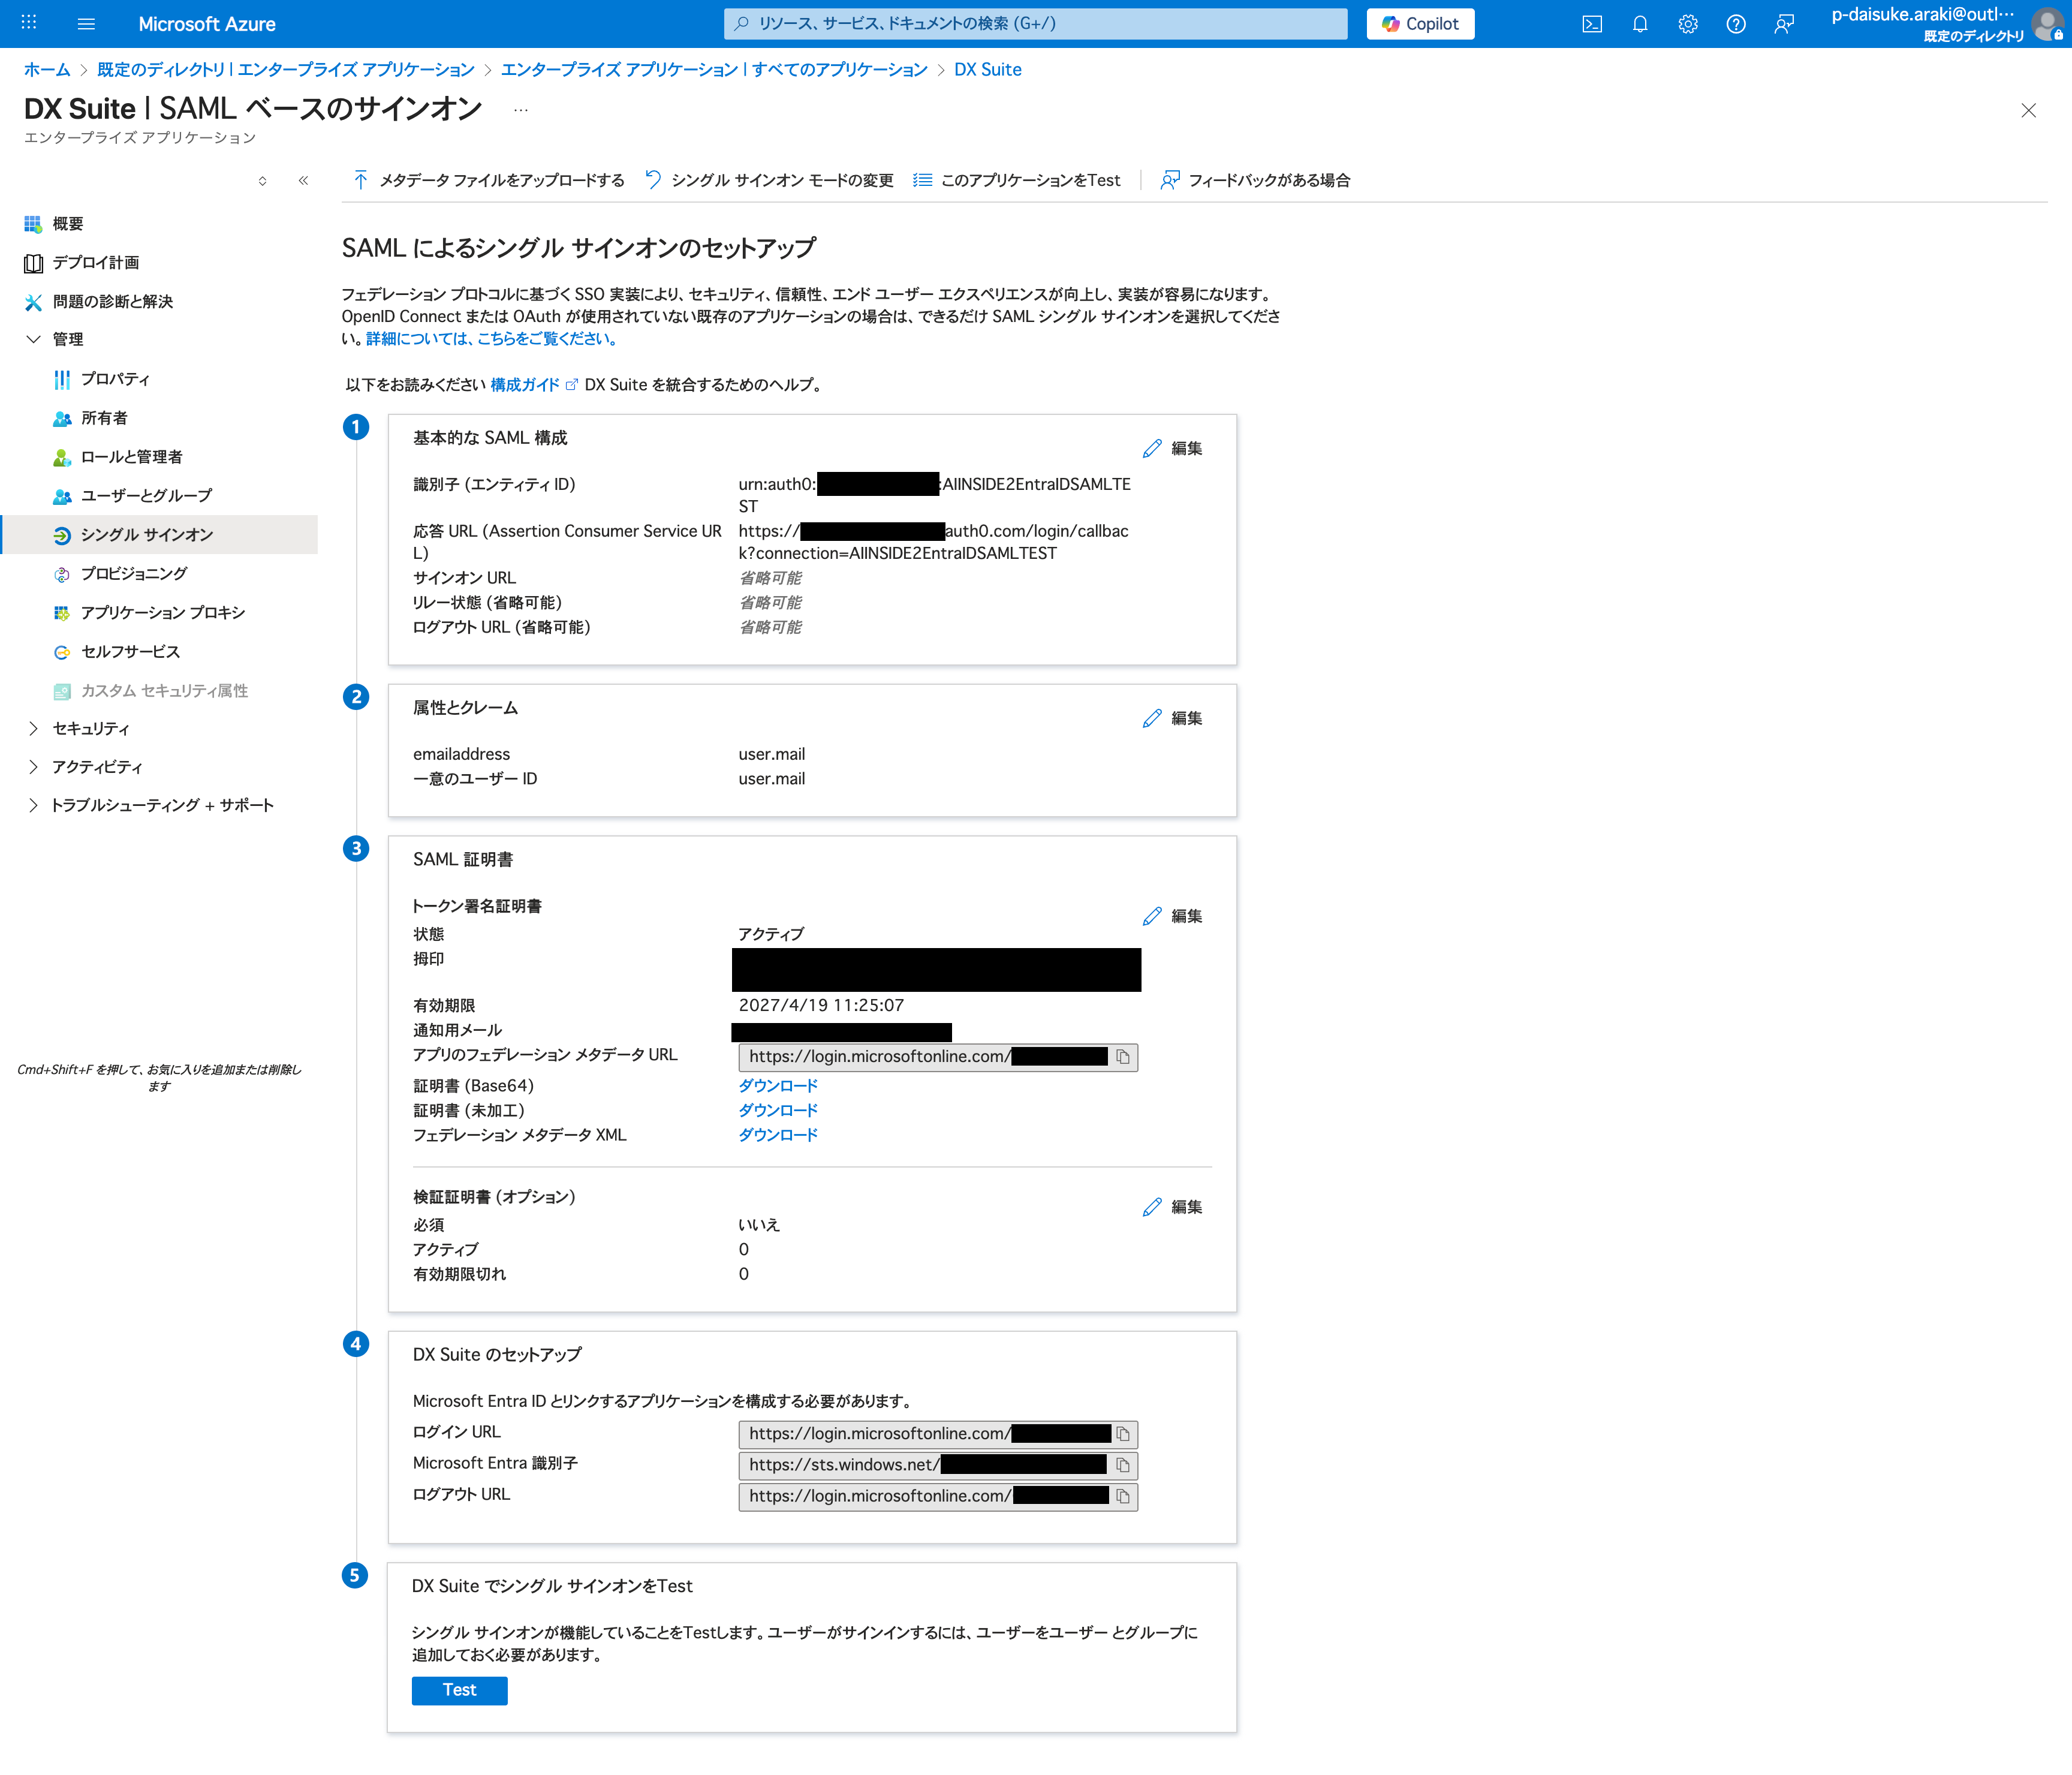
Task: Open the notifications bell
Action: [x=1640, y=23]
